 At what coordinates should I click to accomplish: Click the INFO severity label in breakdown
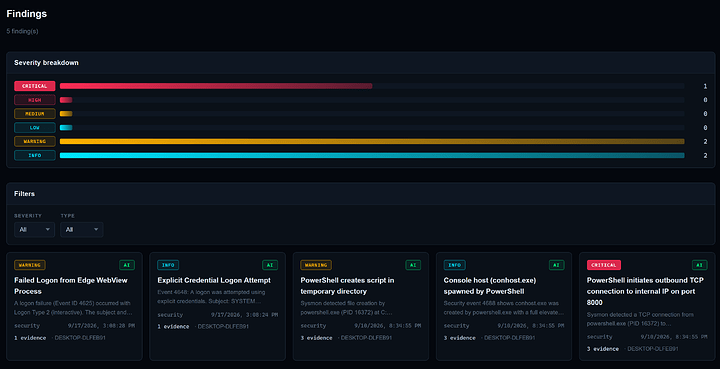(35, 155)
